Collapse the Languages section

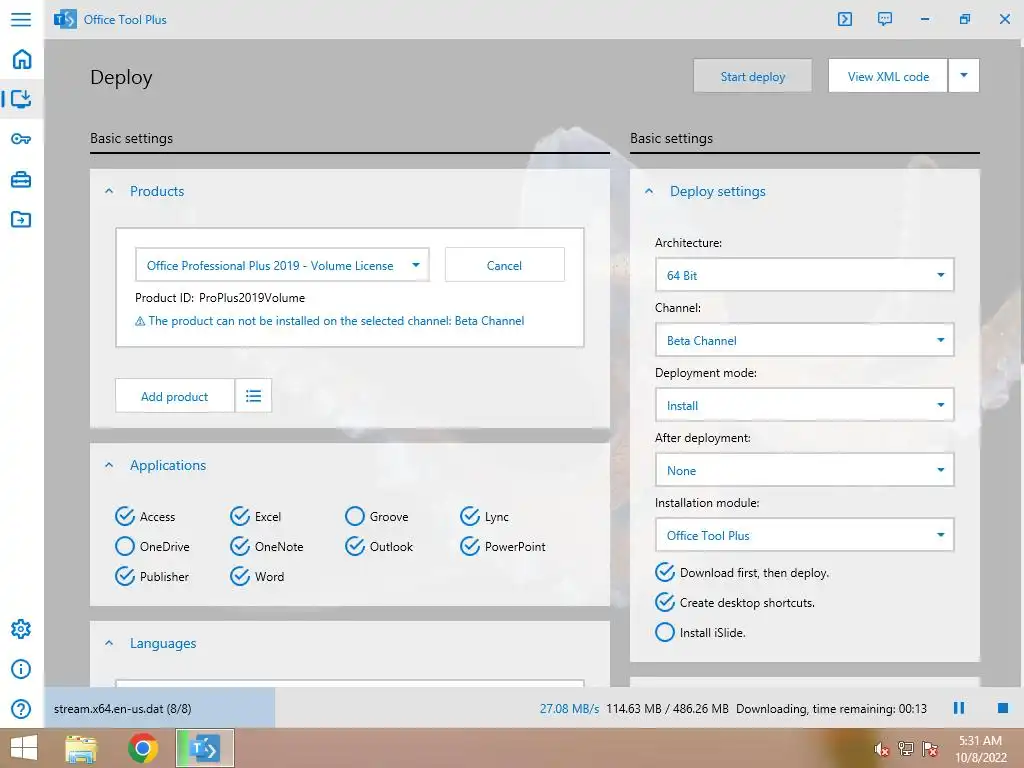point(109,643)
